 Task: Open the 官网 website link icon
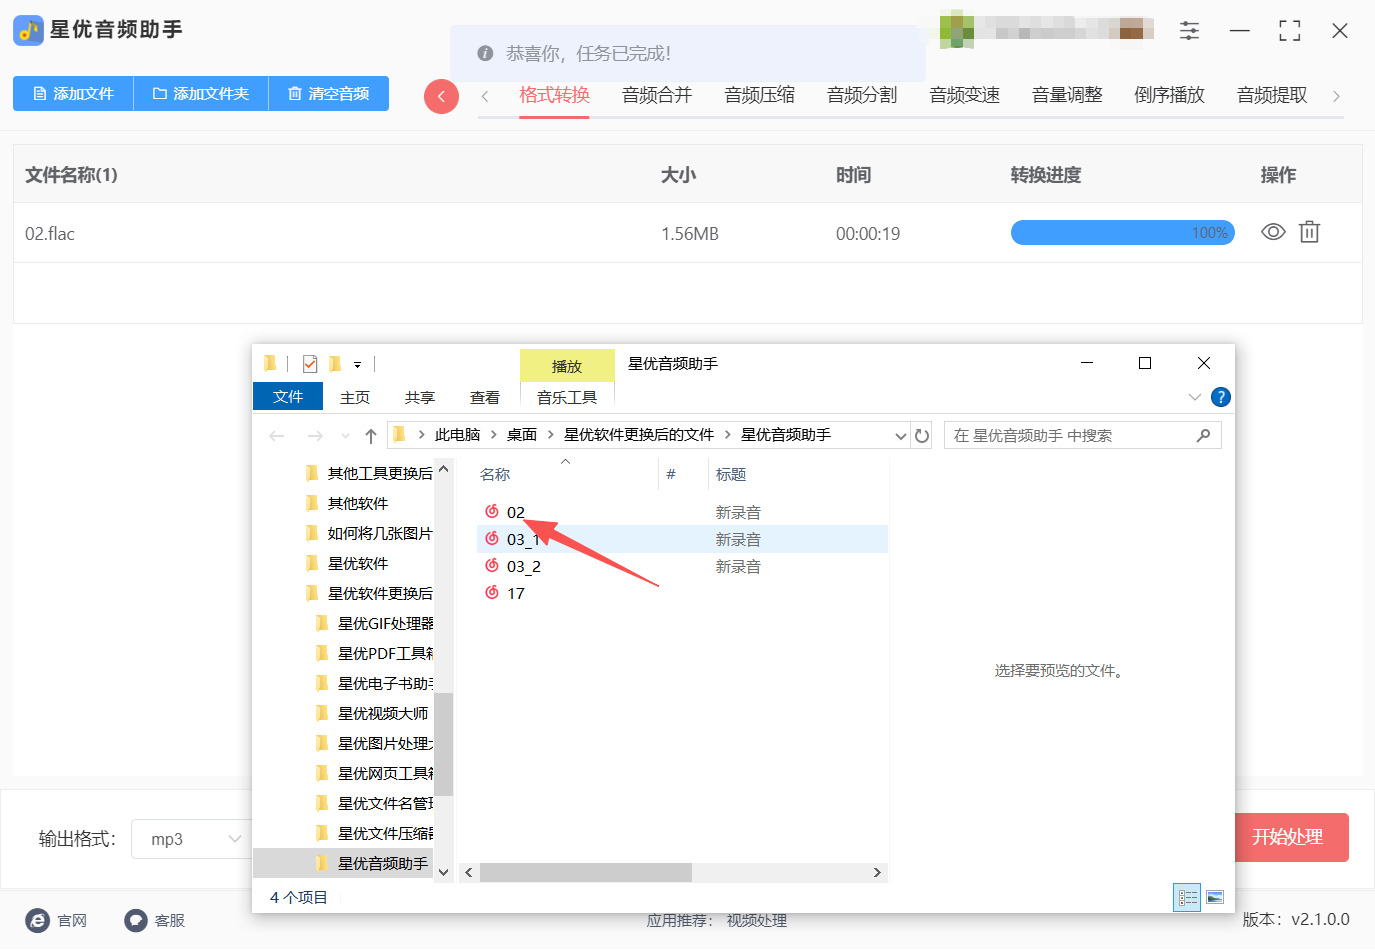38,920
